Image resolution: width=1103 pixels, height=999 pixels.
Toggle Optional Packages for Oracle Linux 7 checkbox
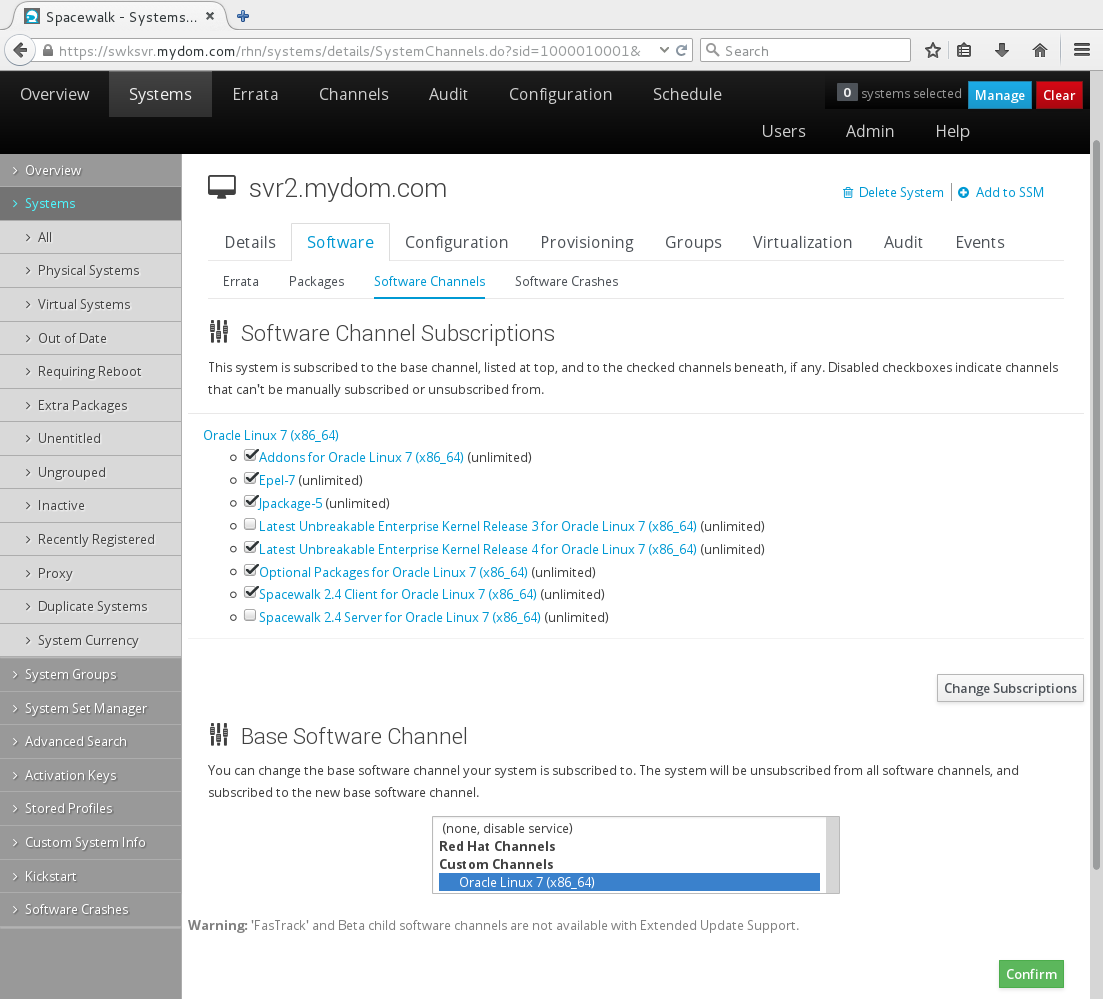pos(250,571)
